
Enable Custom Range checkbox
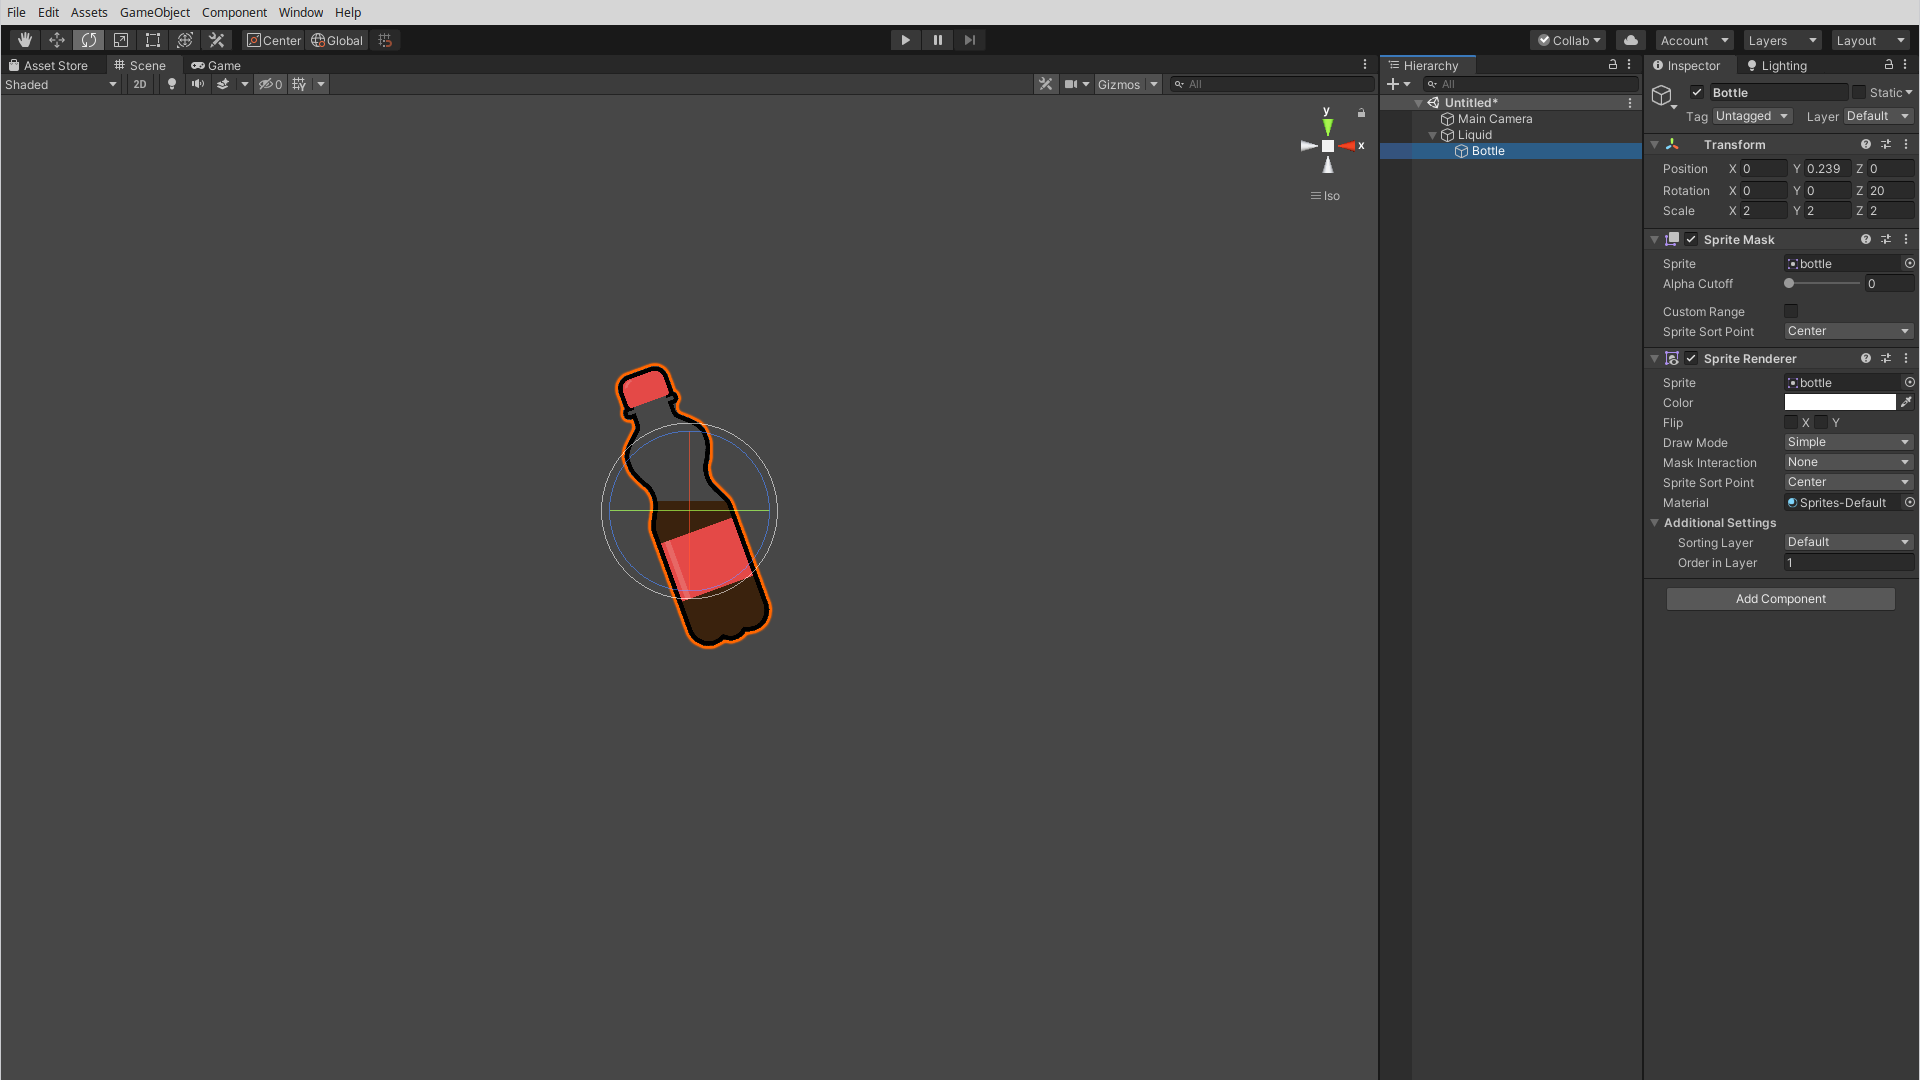pyautogui.click(x=1791, y=312)
